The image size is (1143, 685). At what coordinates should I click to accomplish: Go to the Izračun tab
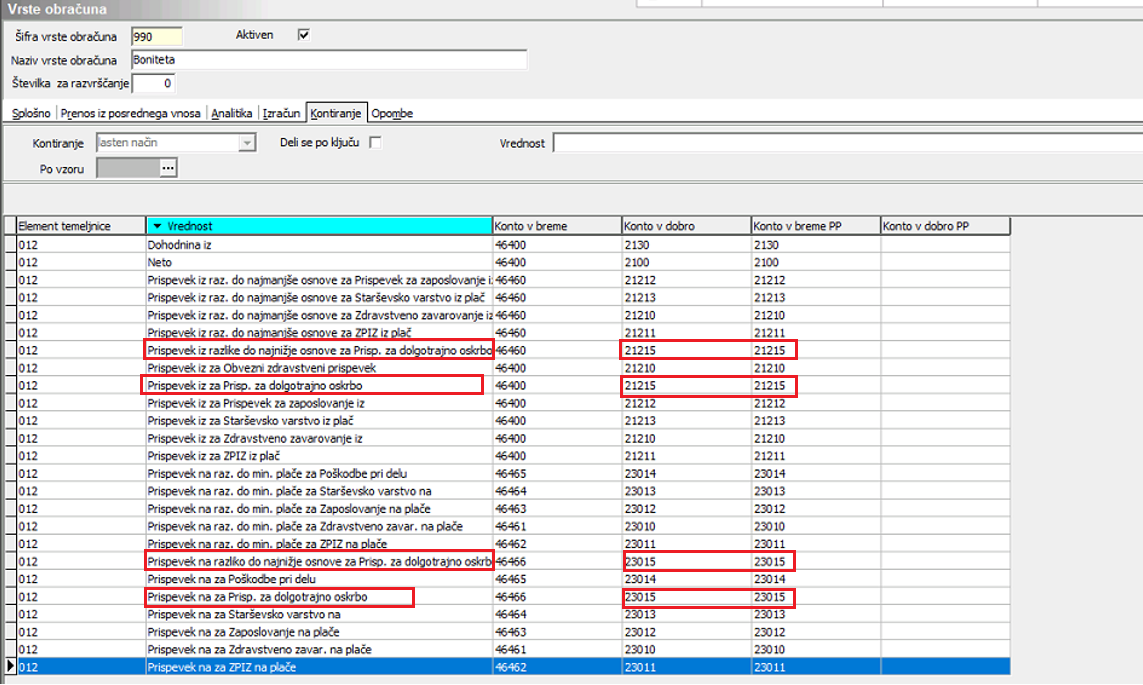click(x=282, y=114)
